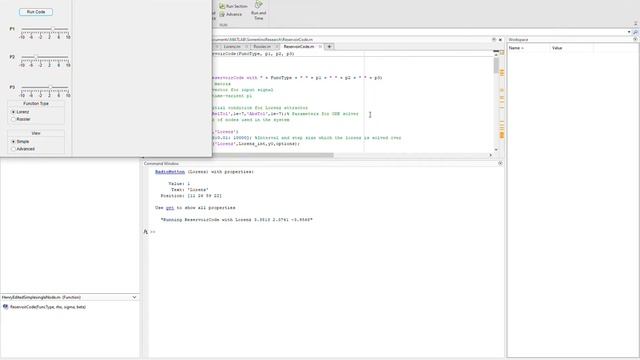Viewport: 640px width, 360px height.
Task: Open Command Window actions menu icon
Action: 500,163
